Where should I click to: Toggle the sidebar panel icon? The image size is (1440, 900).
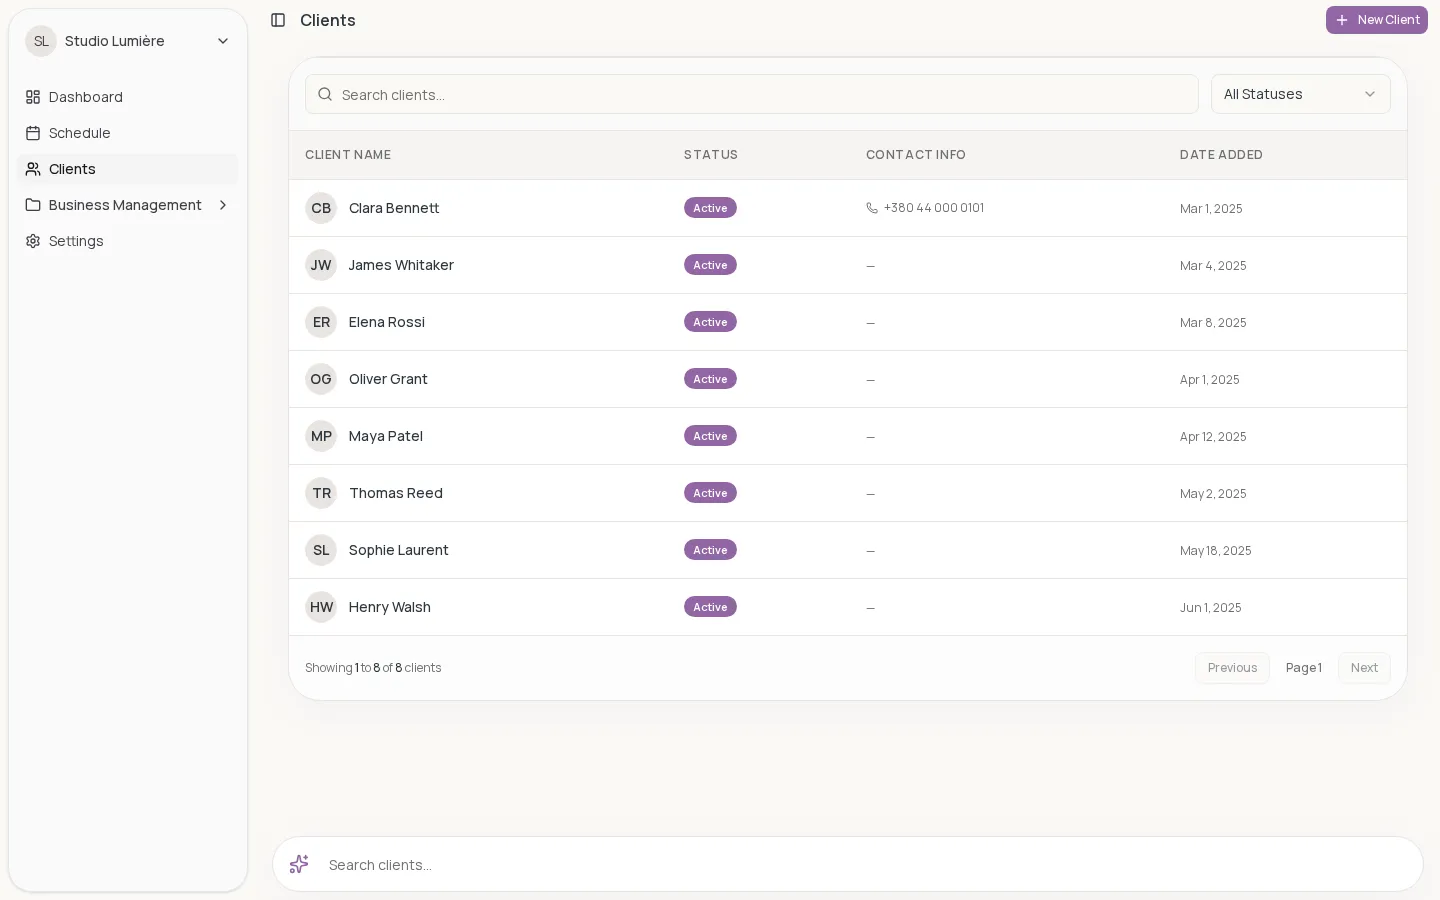pyautogui.click(x=278, y=20)
